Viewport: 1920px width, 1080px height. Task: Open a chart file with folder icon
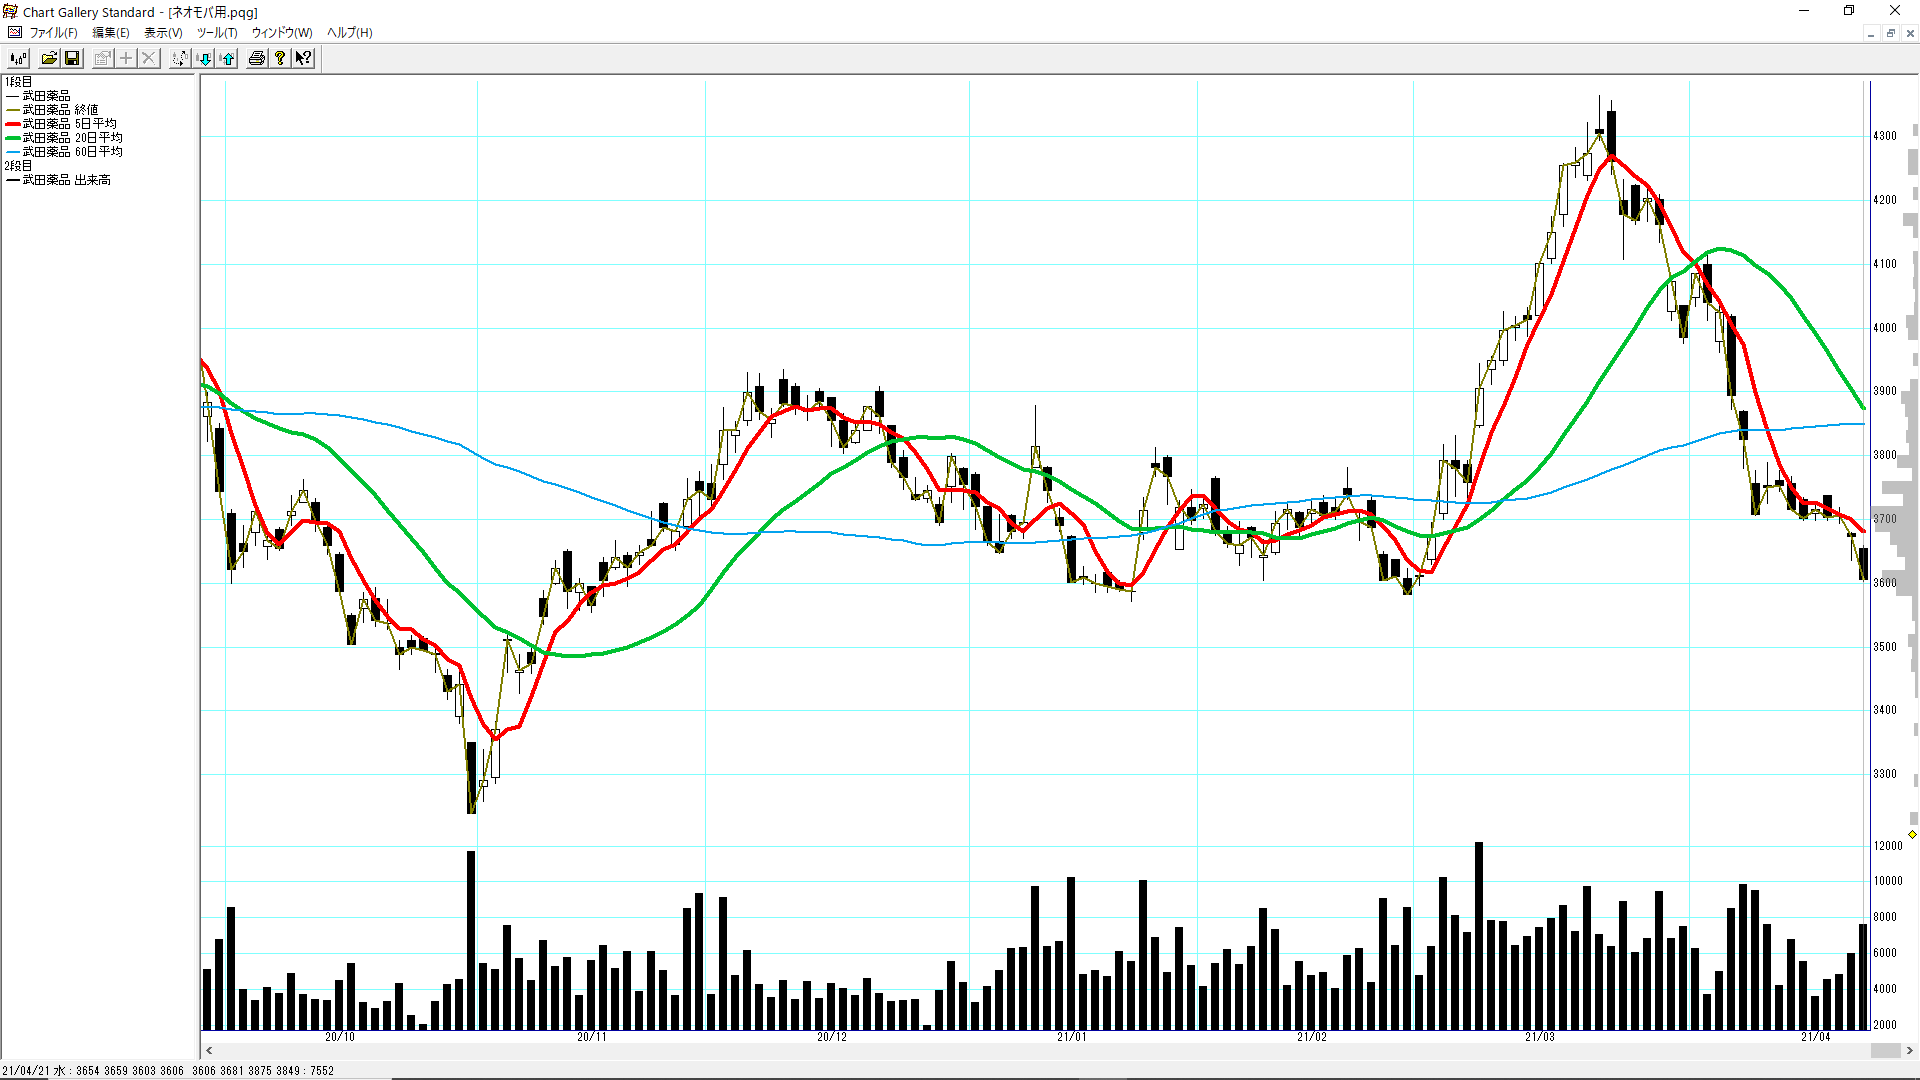pos(48,58)
